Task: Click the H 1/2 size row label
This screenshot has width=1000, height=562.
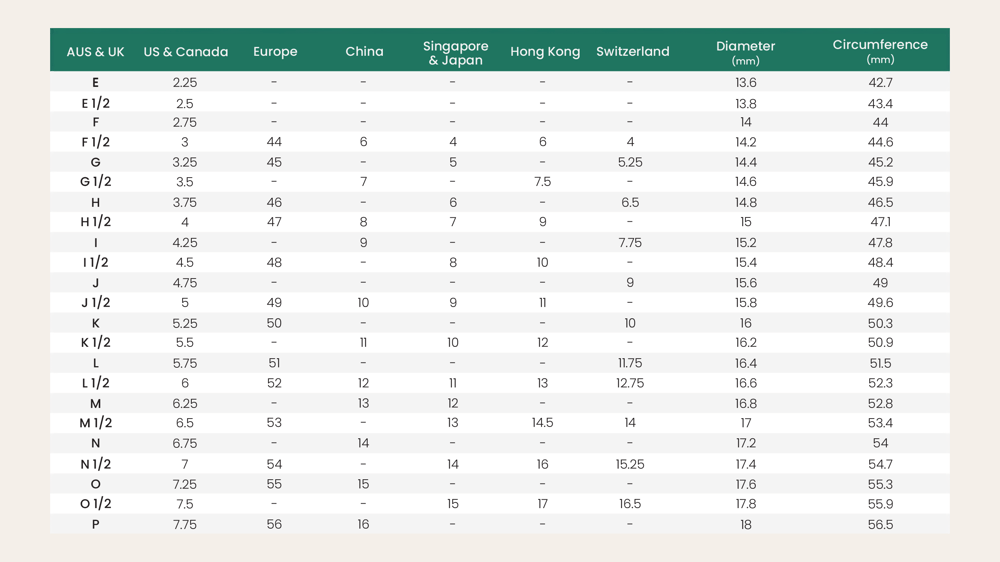Action: click(96, 222)
